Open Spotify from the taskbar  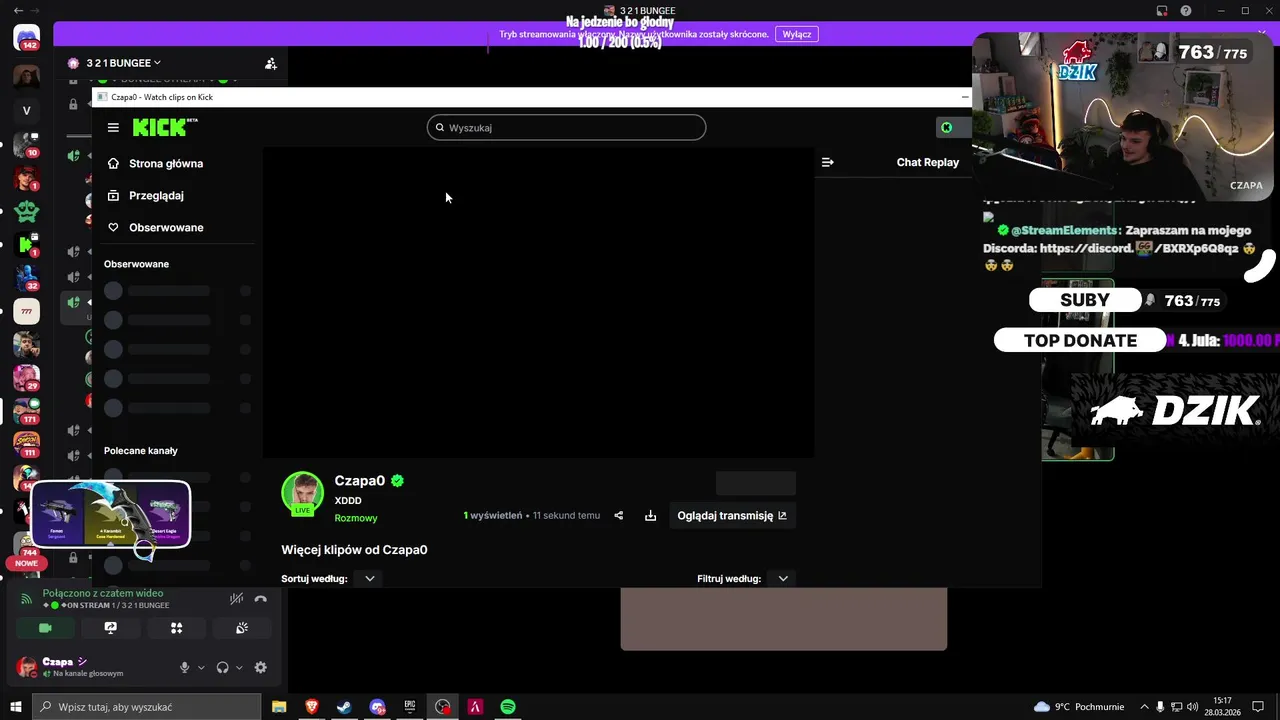(x=508, y=707)
